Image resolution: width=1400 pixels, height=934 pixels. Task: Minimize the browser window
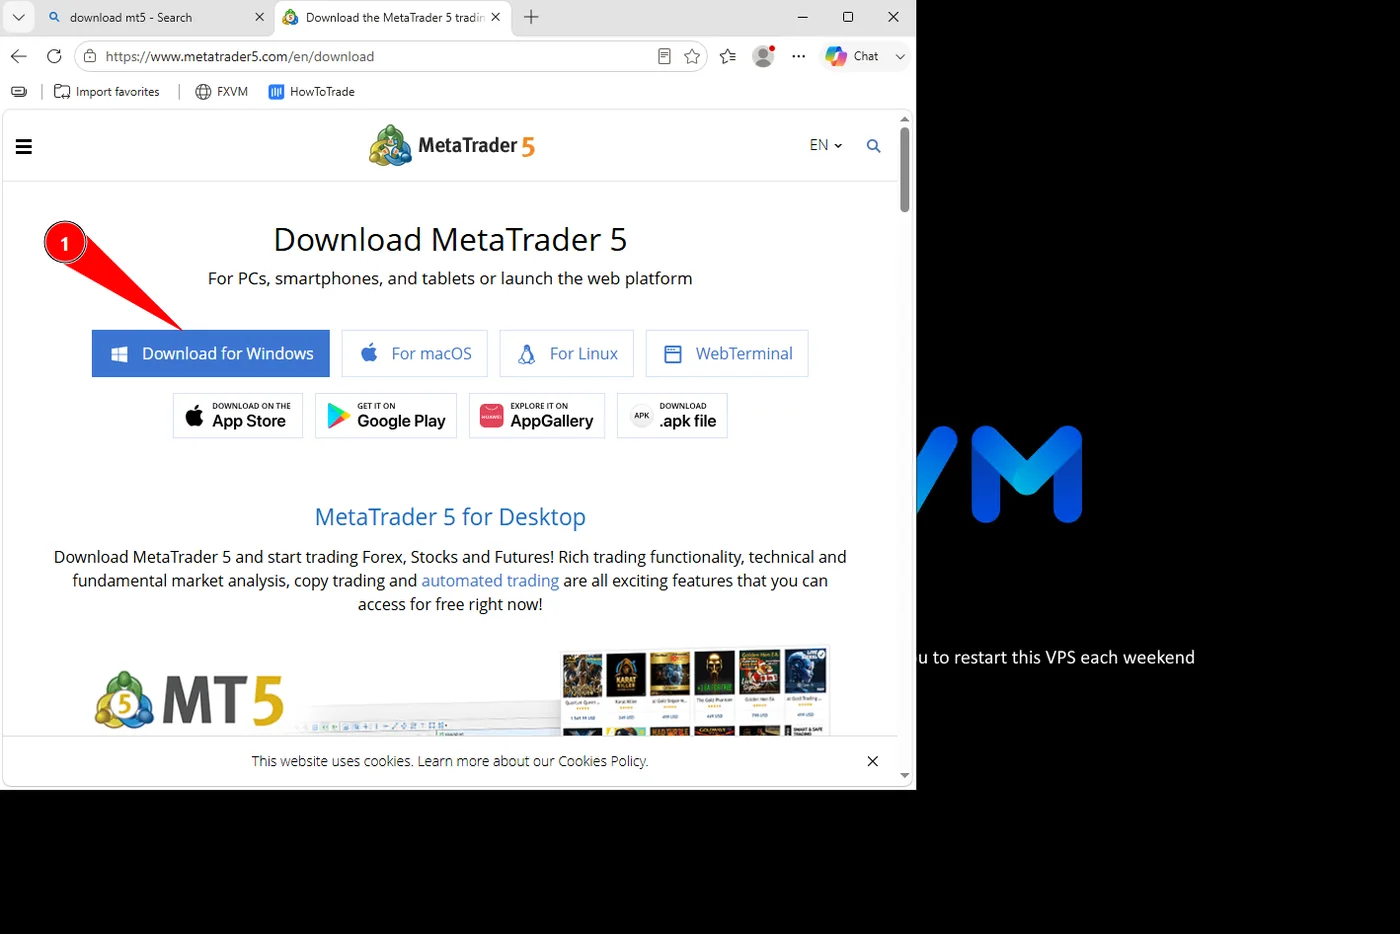click(x=803, y=17)
